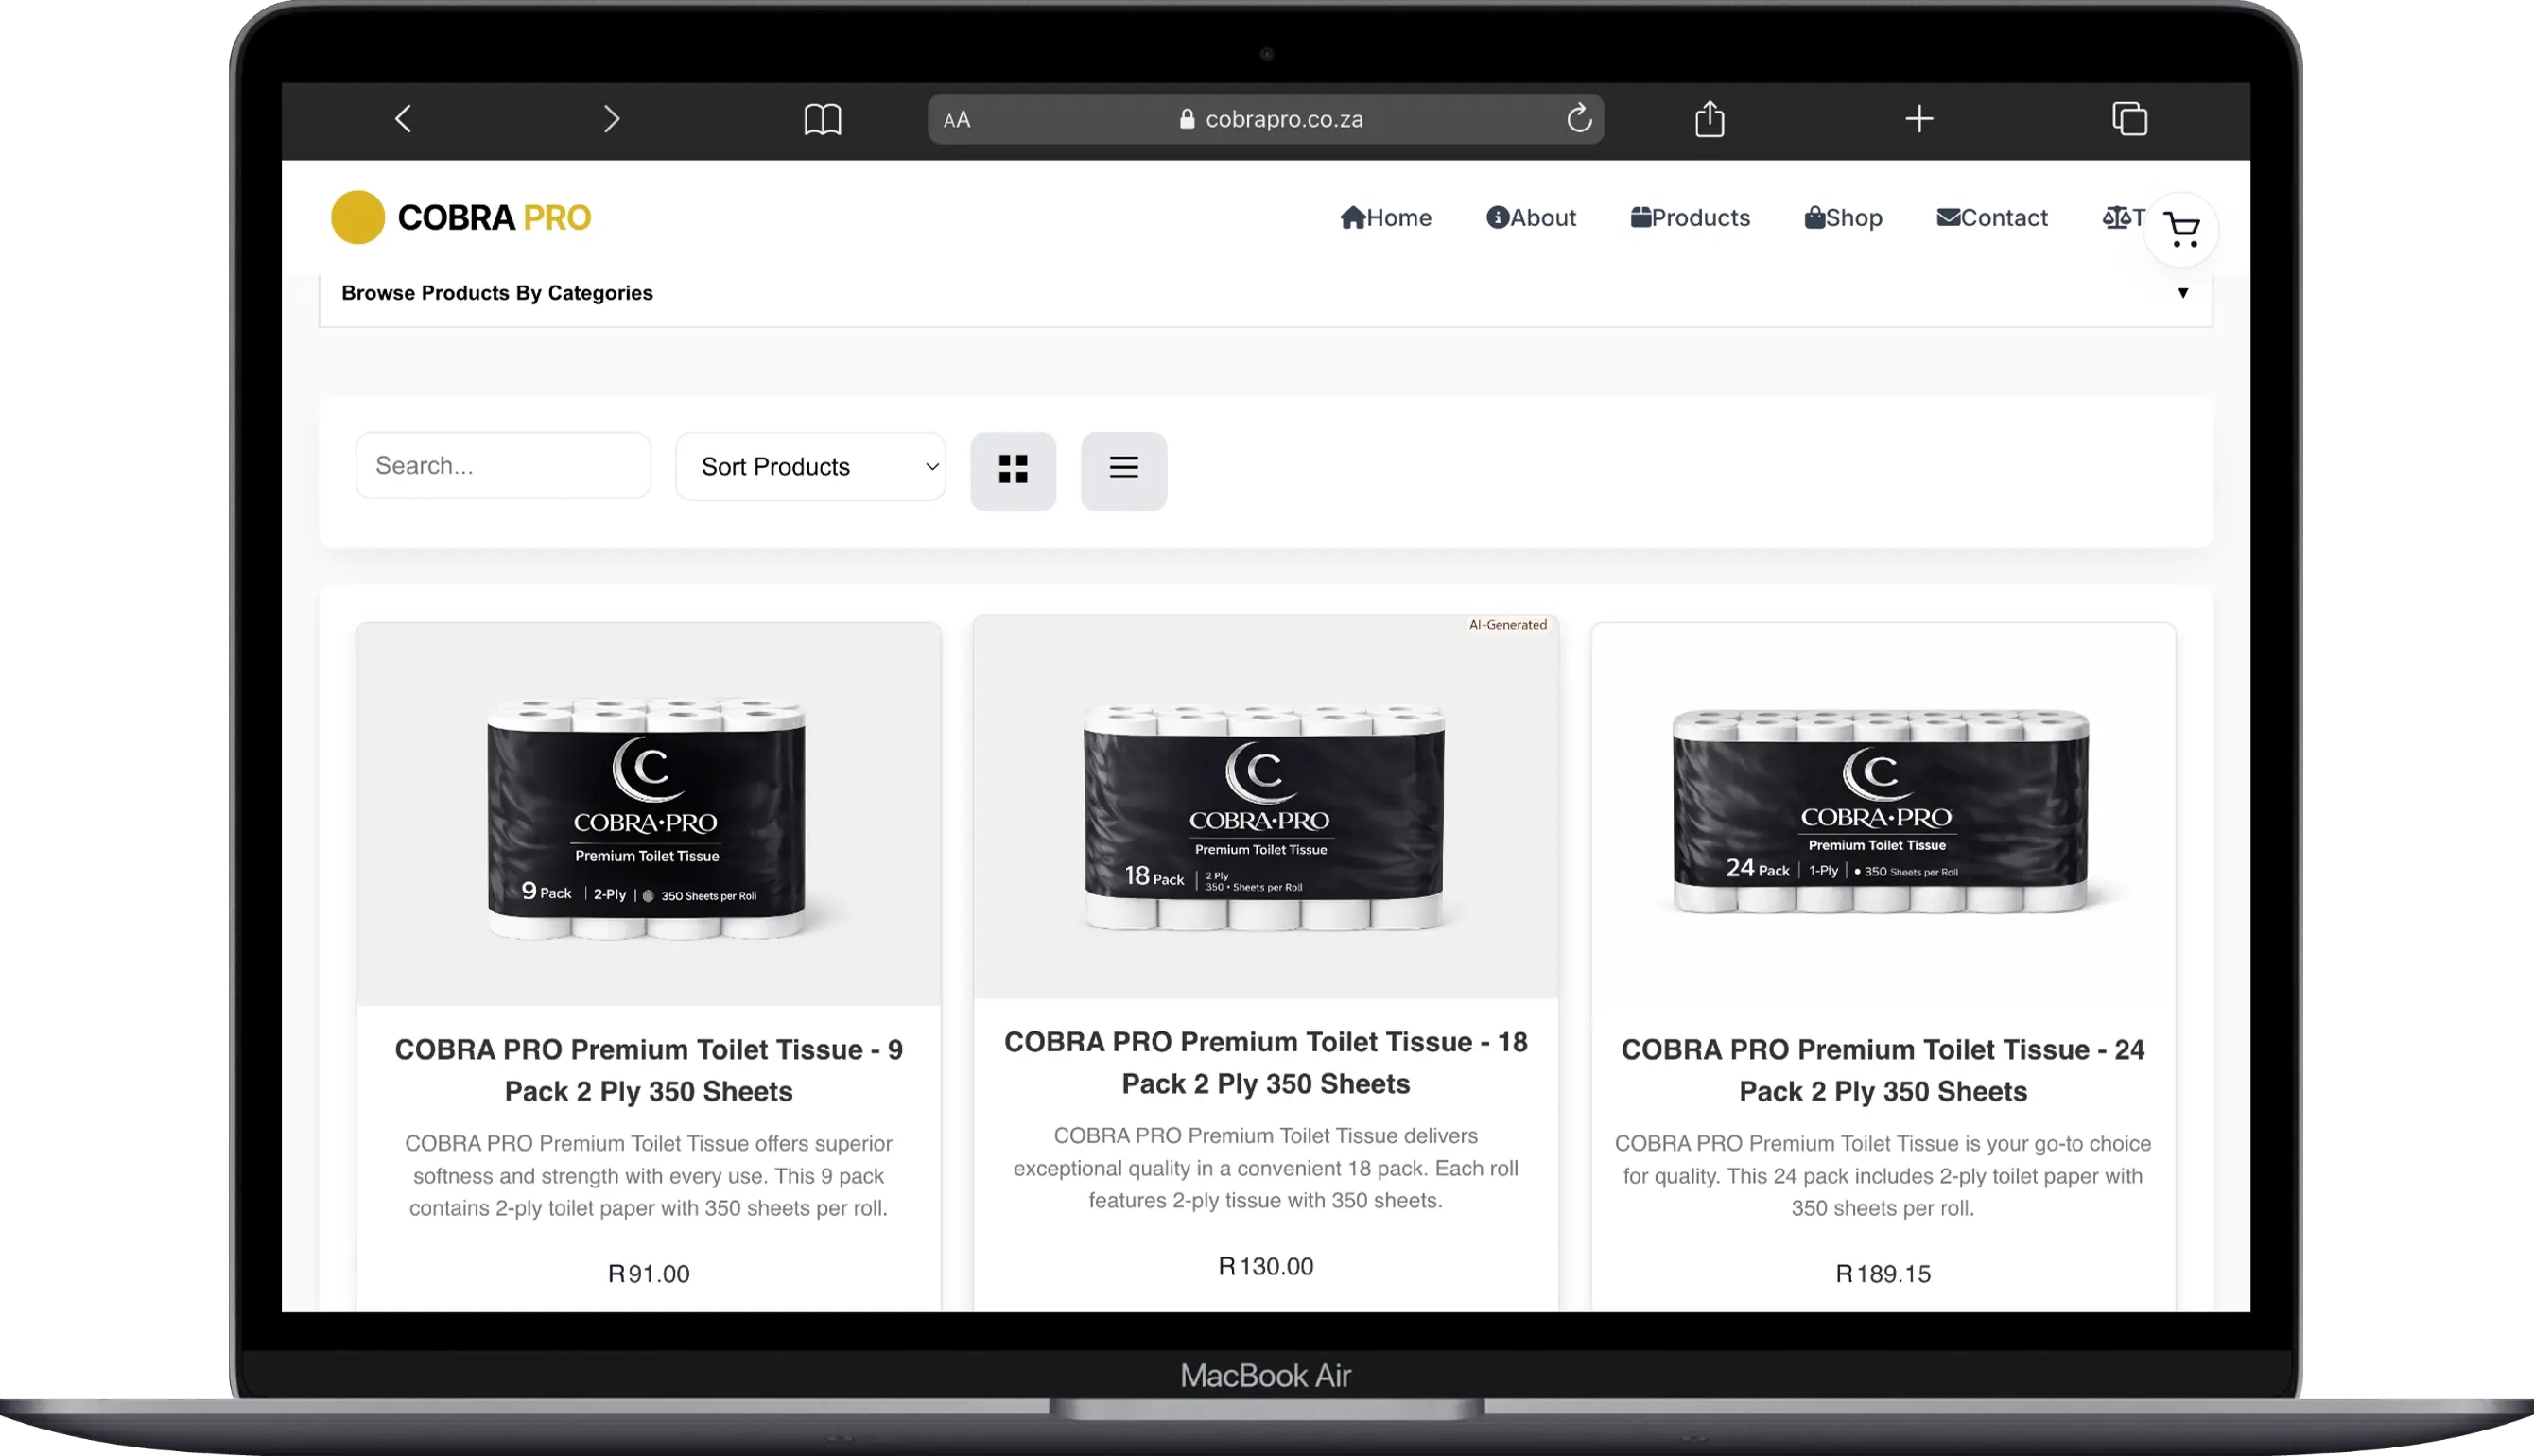The image size is (2534, 1456).
Task: Click the Search products field
Action: coord(503,465)
